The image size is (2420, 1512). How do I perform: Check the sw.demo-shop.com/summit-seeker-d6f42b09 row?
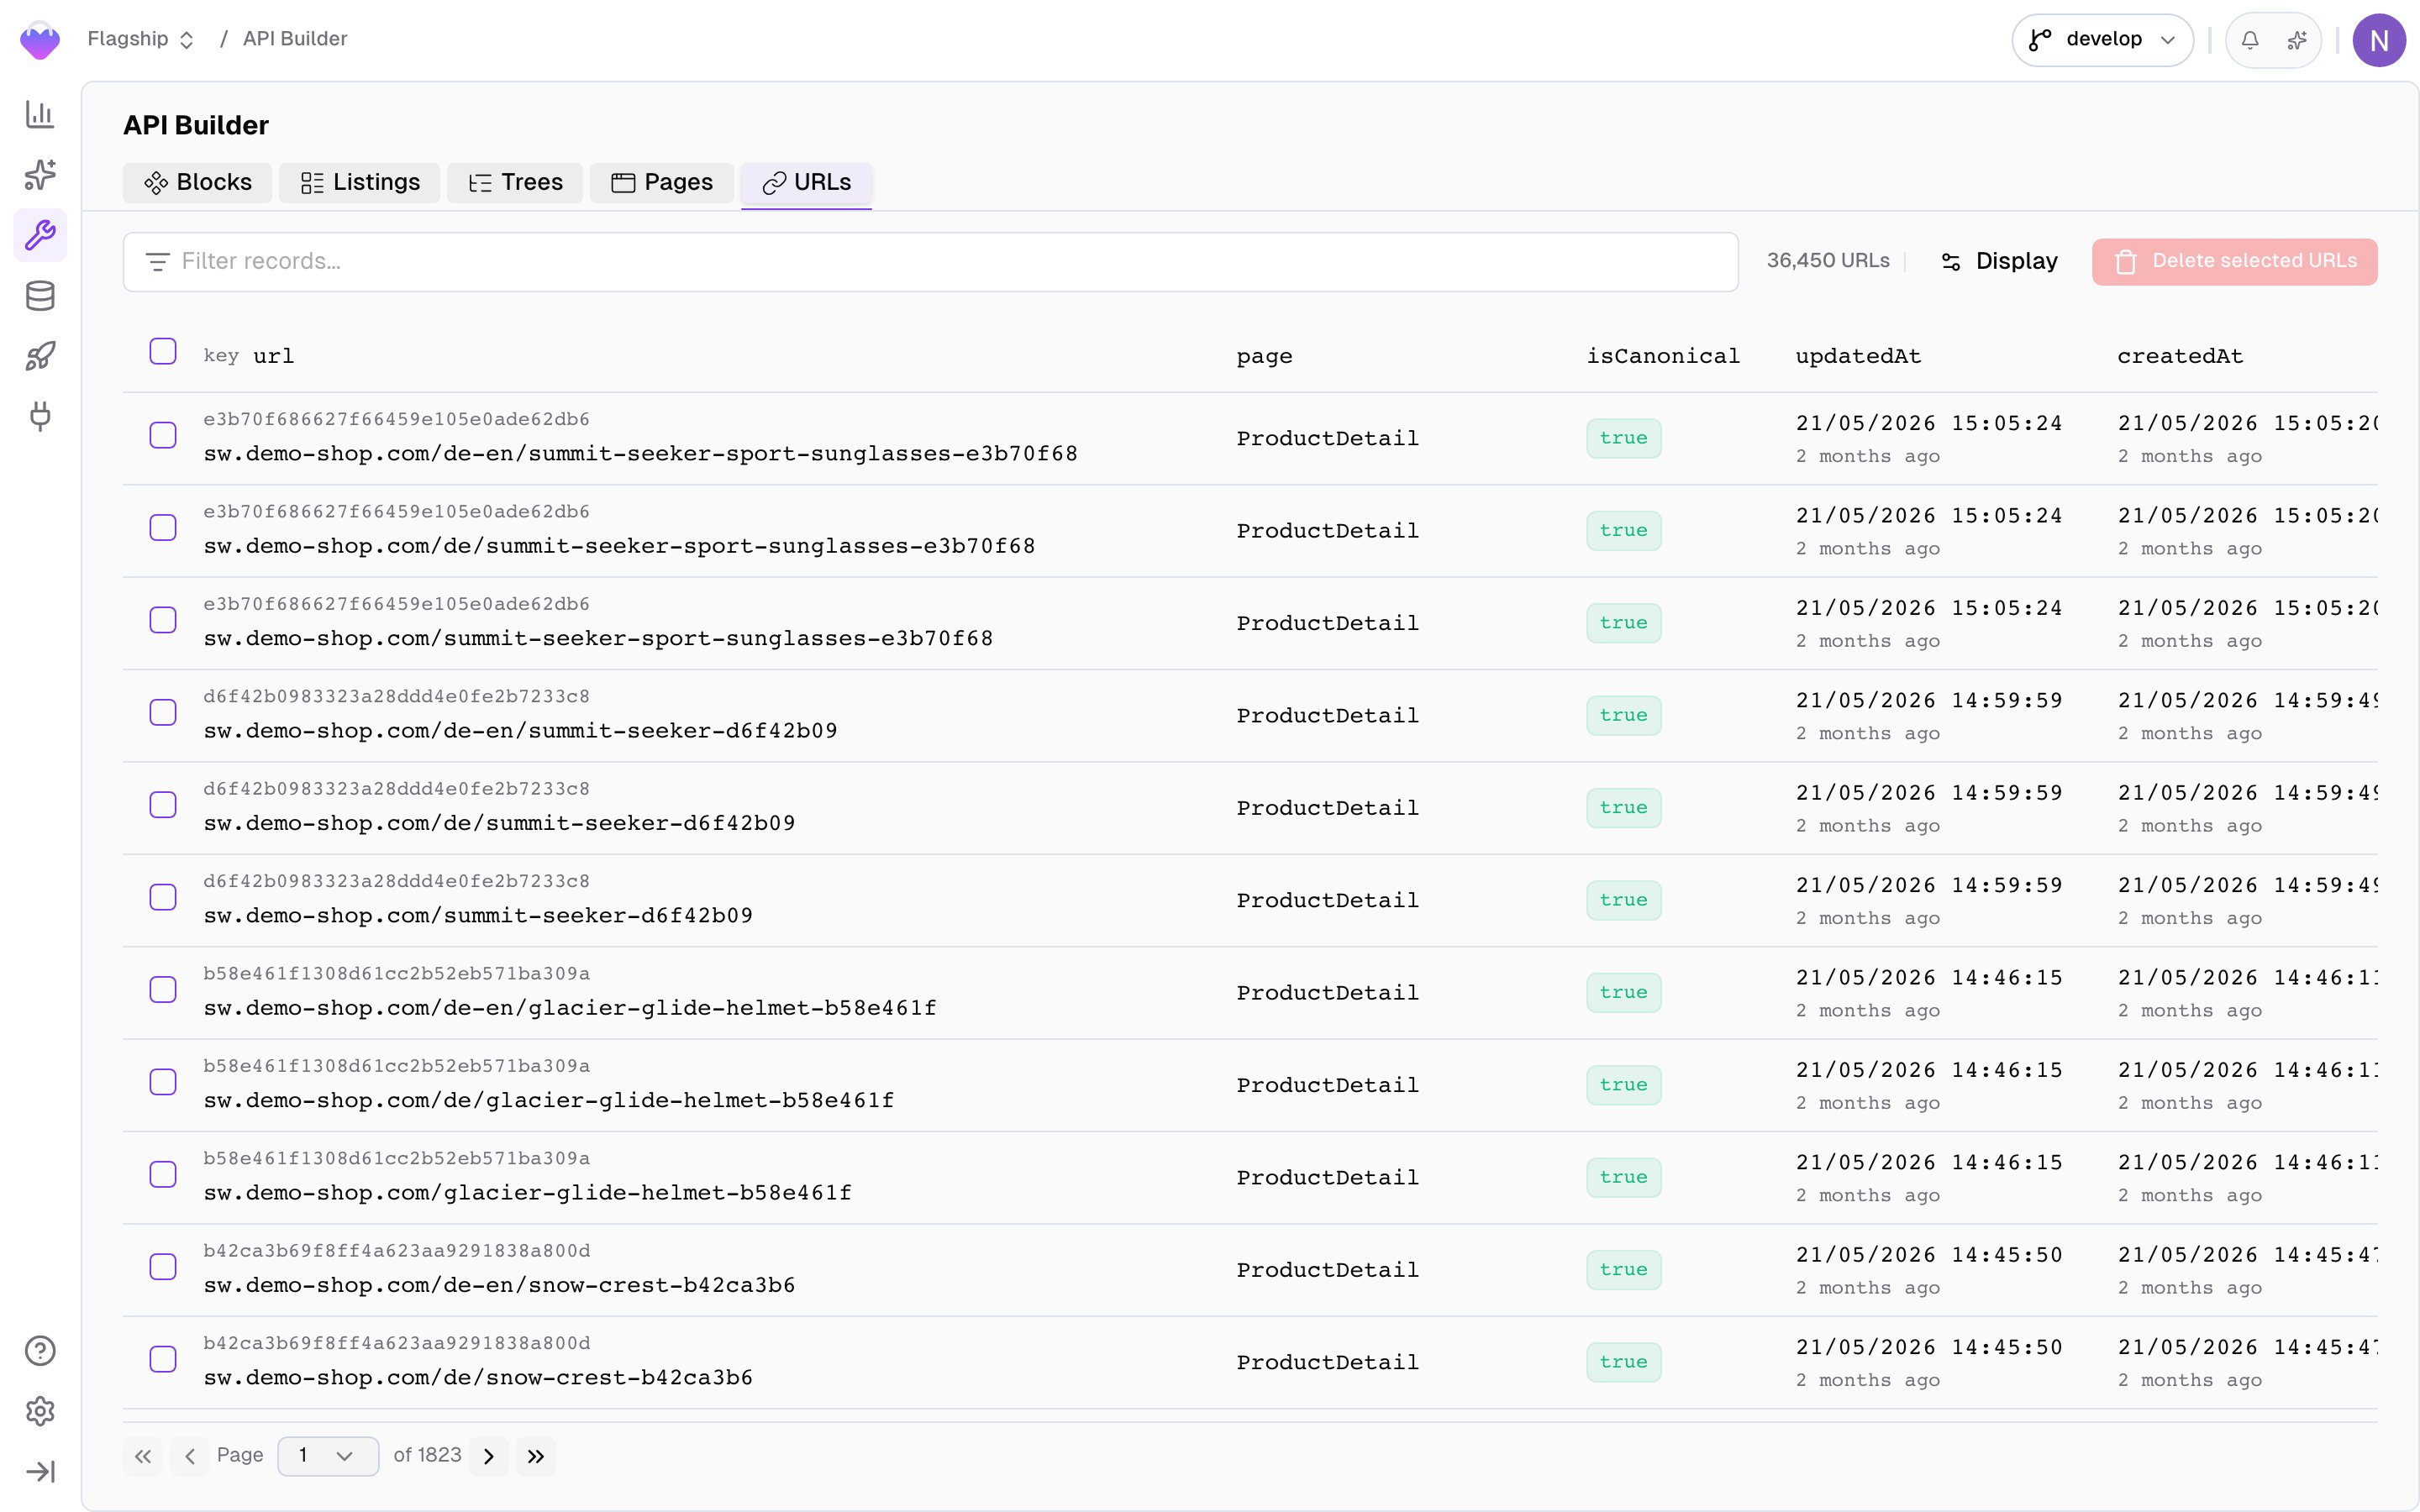163,897
